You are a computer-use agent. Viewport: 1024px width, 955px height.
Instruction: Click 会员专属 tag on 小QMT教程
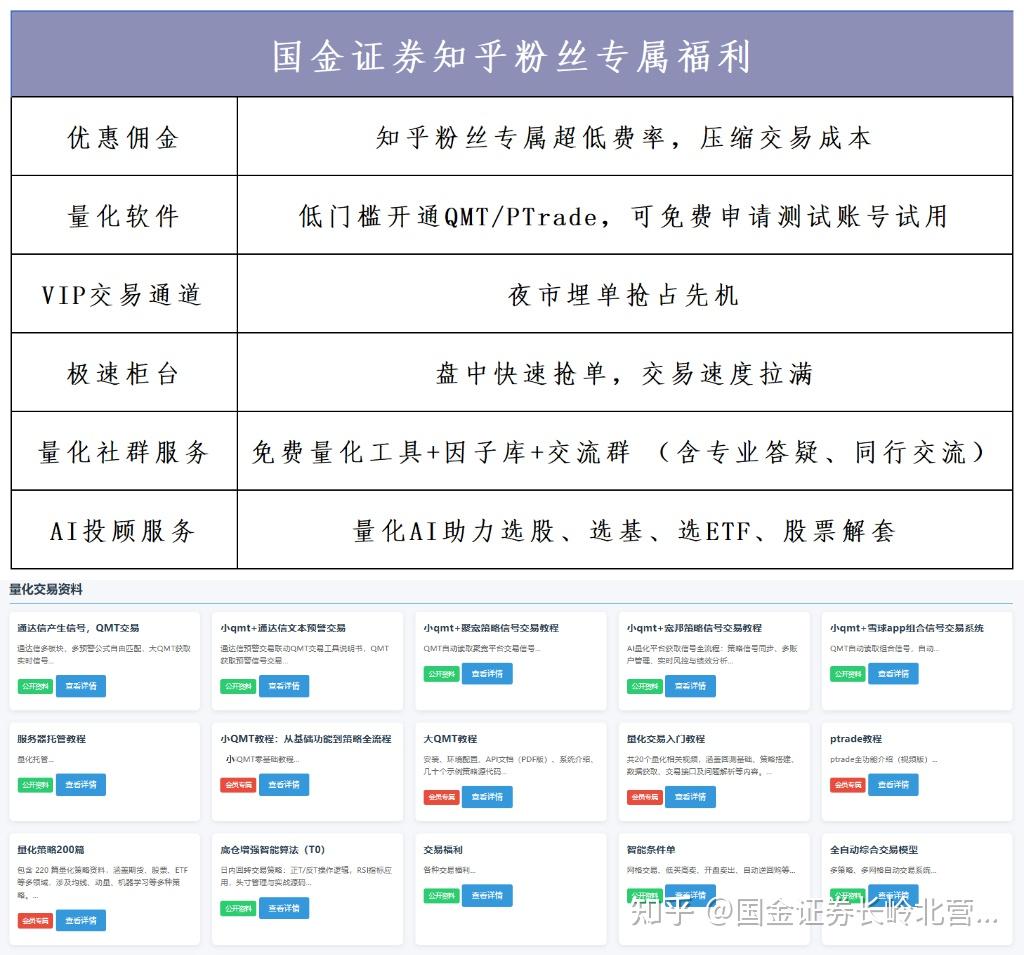coord(237,785)
